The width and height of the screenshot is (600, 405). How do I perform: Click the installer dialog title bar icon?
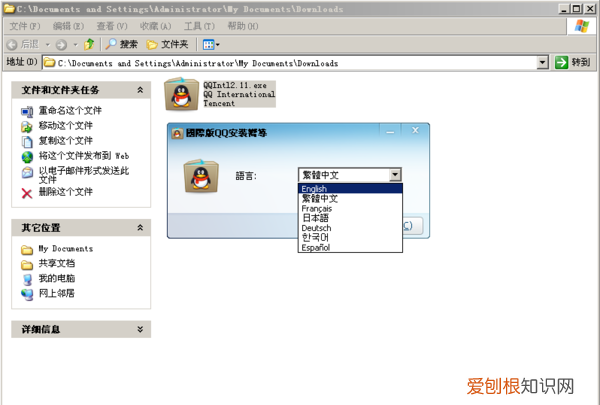(x=177, y=133)
